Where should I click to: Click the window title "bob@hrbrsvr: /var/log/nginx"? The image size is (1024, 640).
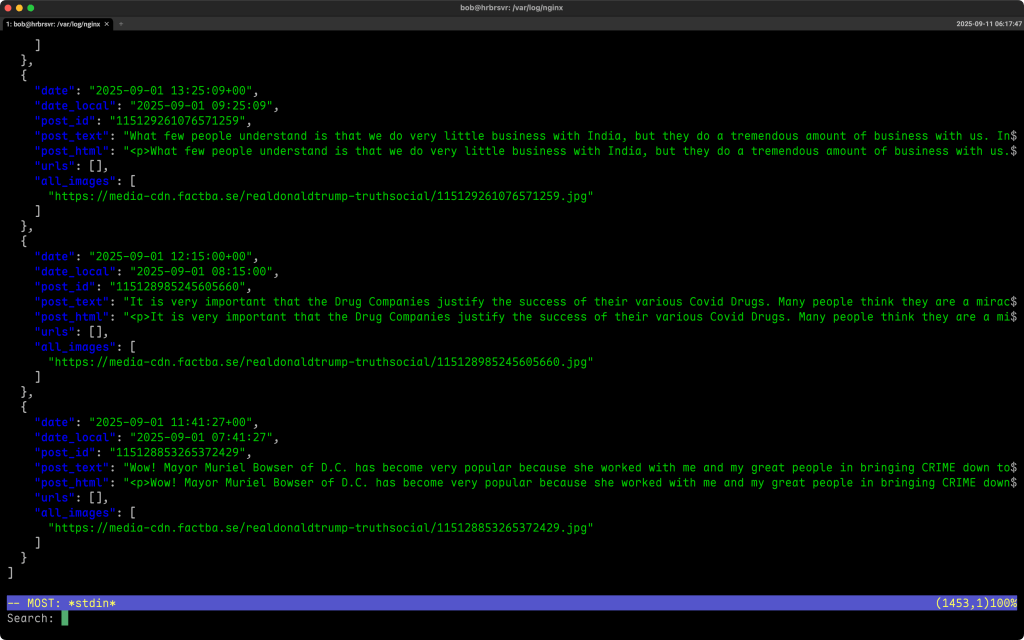click(x=512, y=8)
